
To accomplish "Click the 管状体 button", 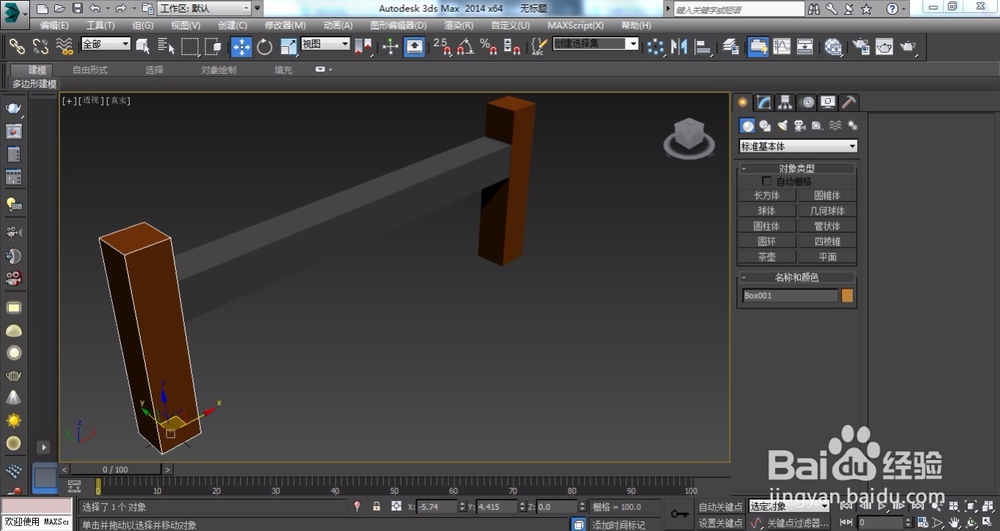I will [x=827, y=226].
